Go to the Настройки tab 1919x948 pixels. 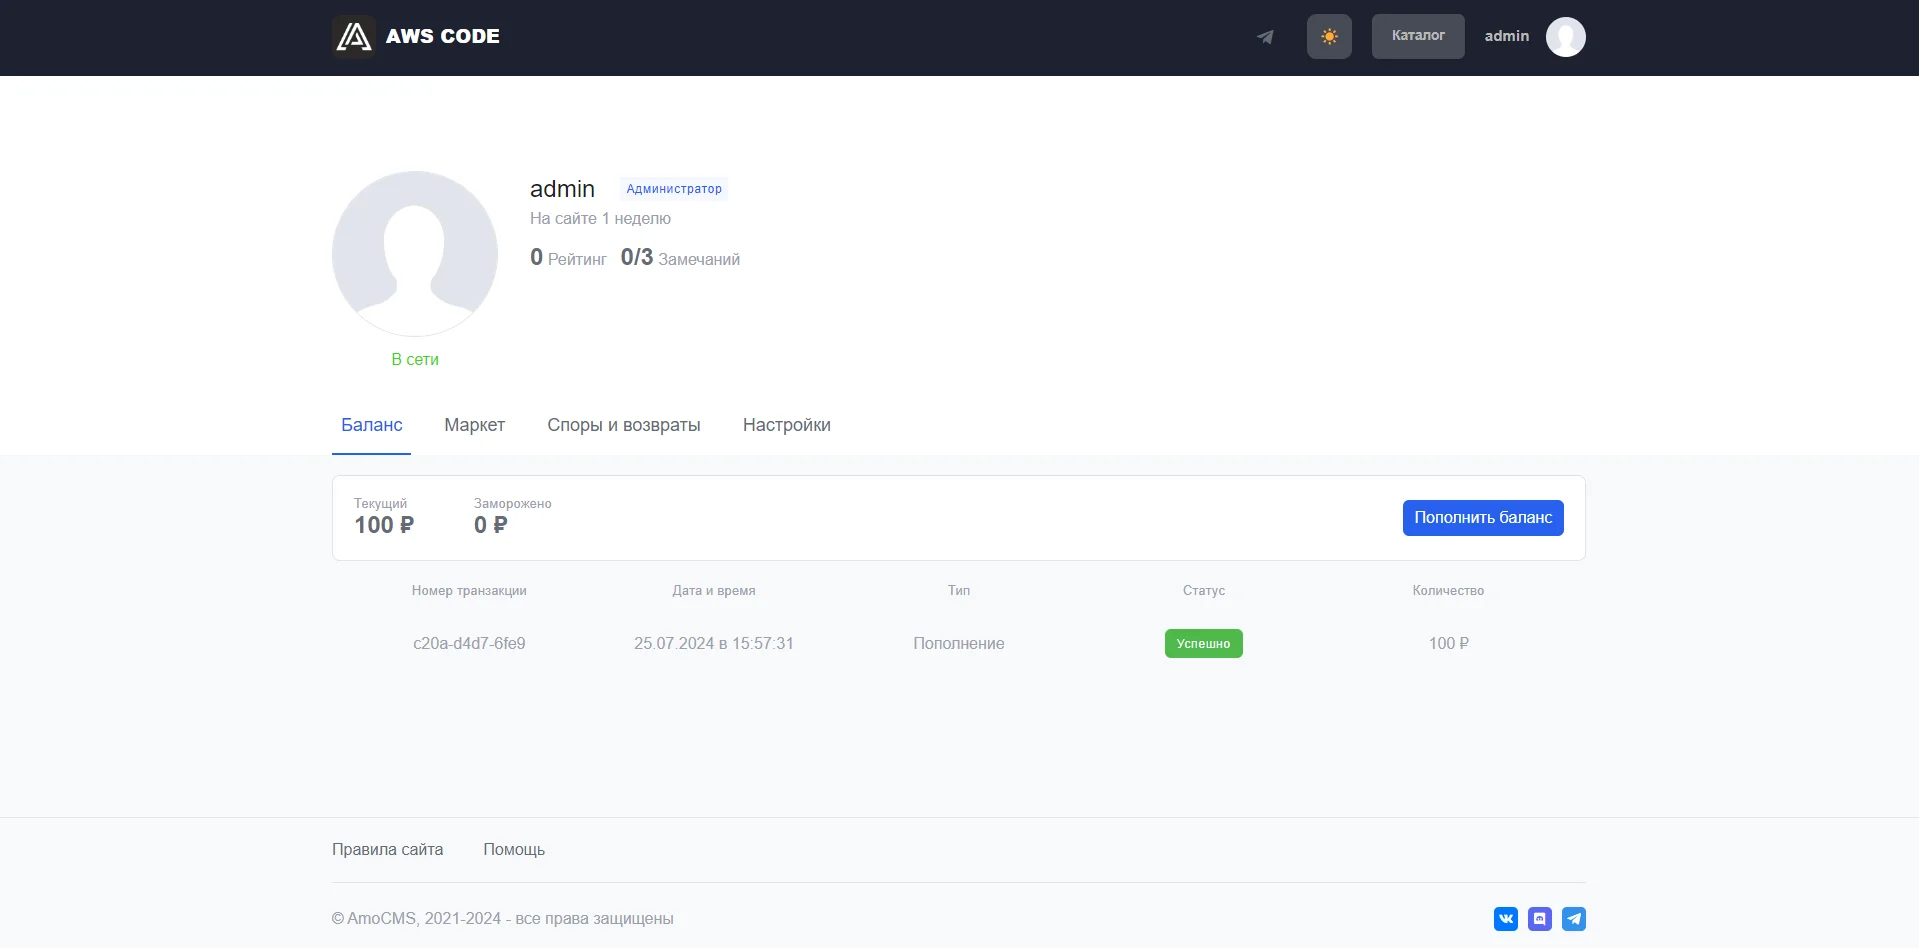(787, 425)
